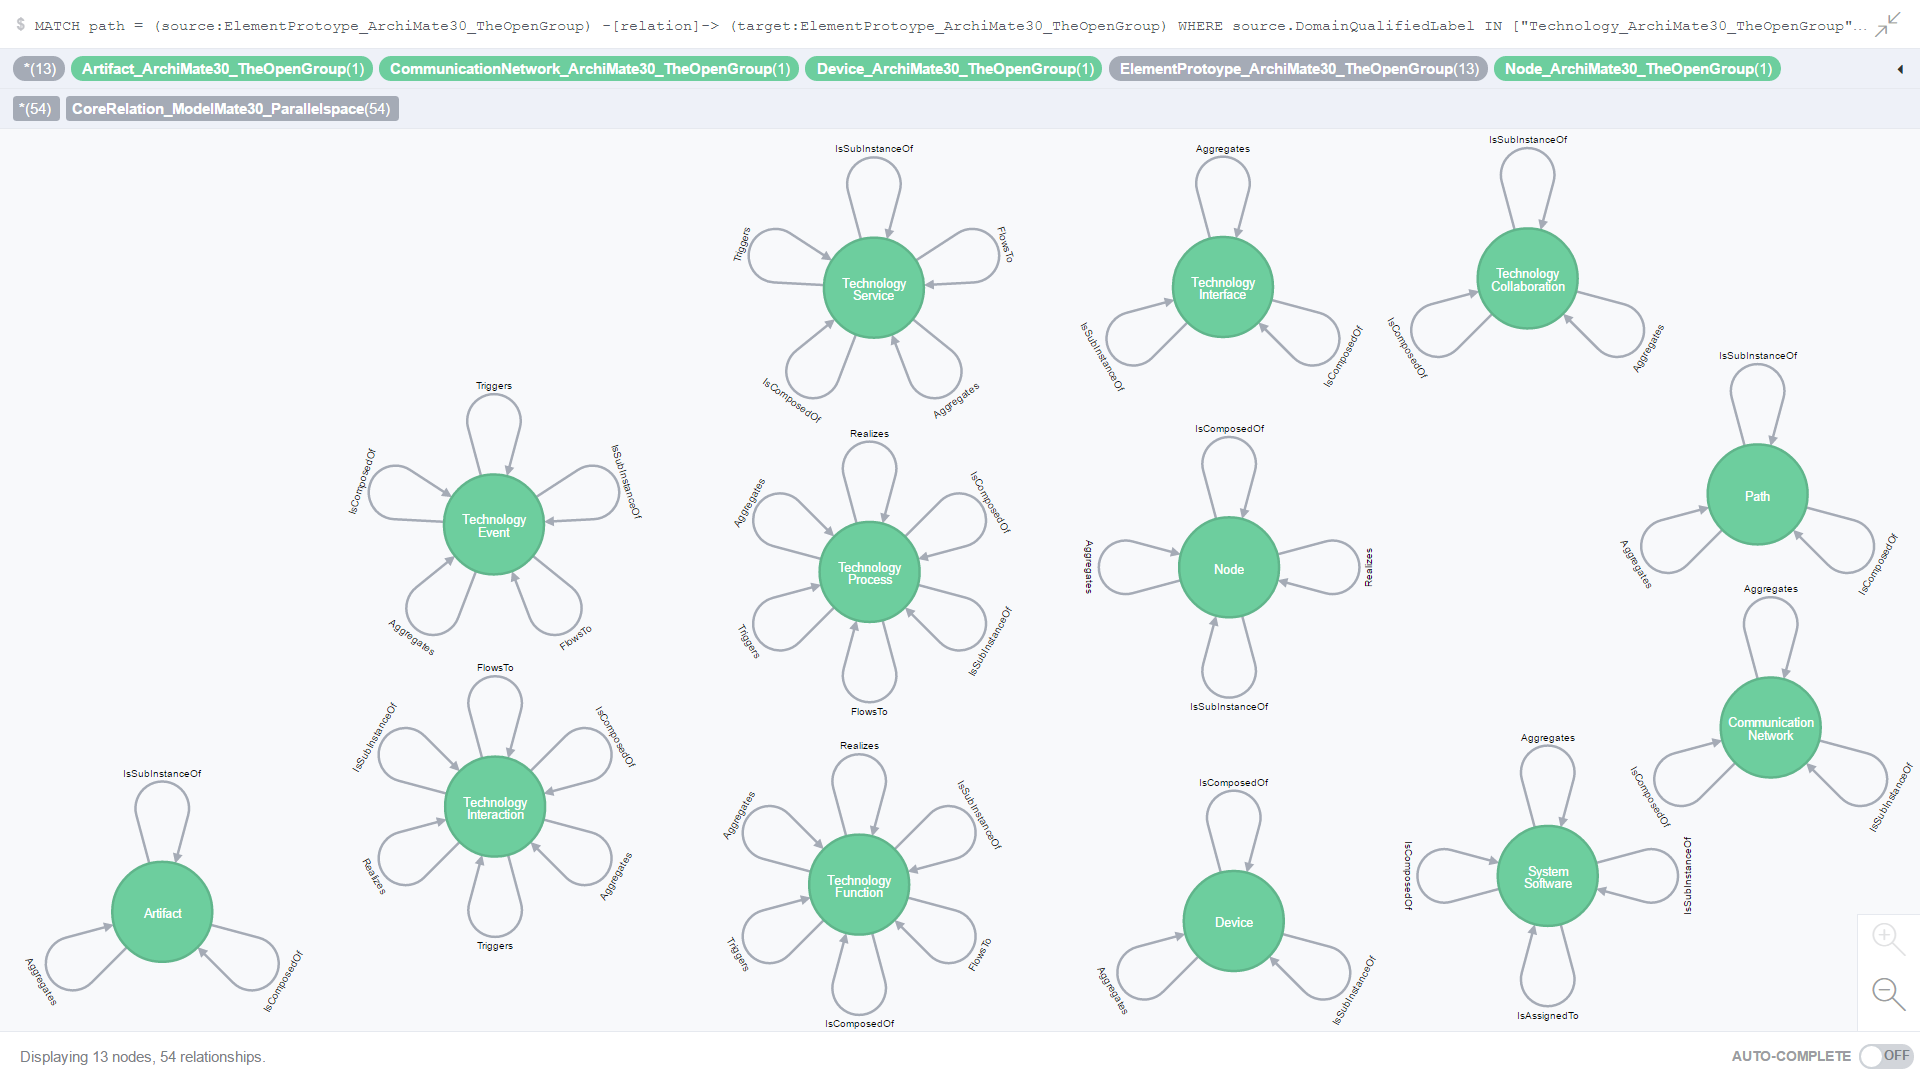Click the Communication Network graph node
This screenshot has width=1920, height=1080.
pos(1770,728)
